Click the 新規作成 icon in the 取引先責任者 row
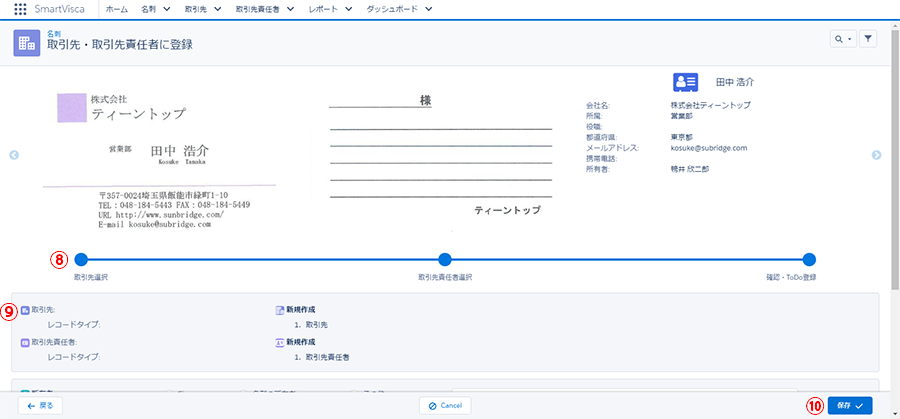The image size is (900, 419). click(280, 342)
